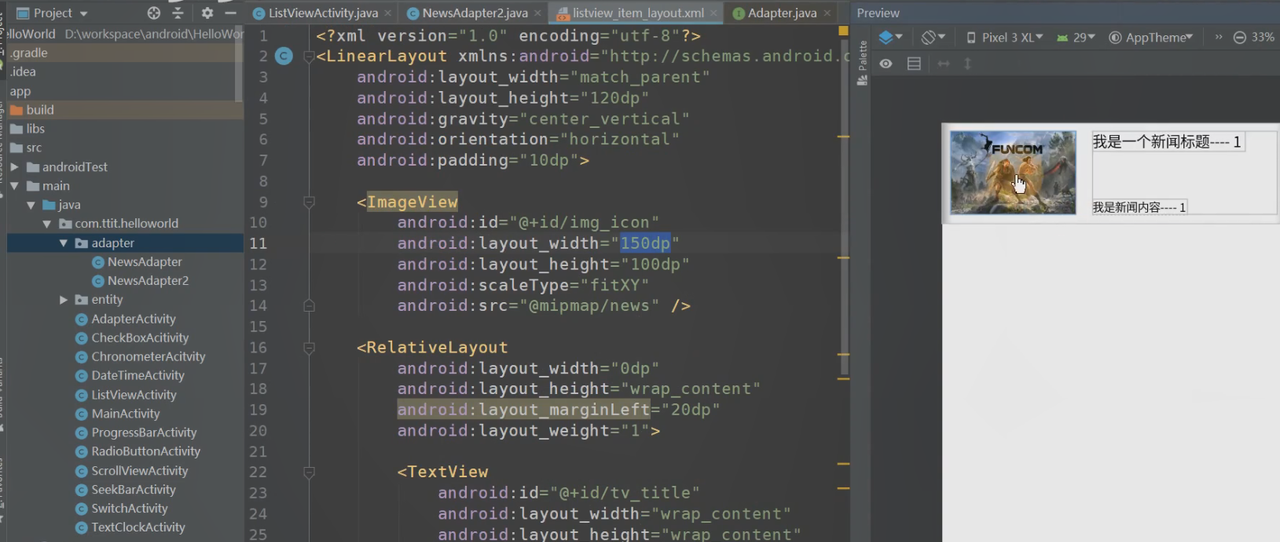Collapse the ImageView code fold marker at line 9
The image size is (1280, 542).
pyautogui.click(x=309, y=202)
